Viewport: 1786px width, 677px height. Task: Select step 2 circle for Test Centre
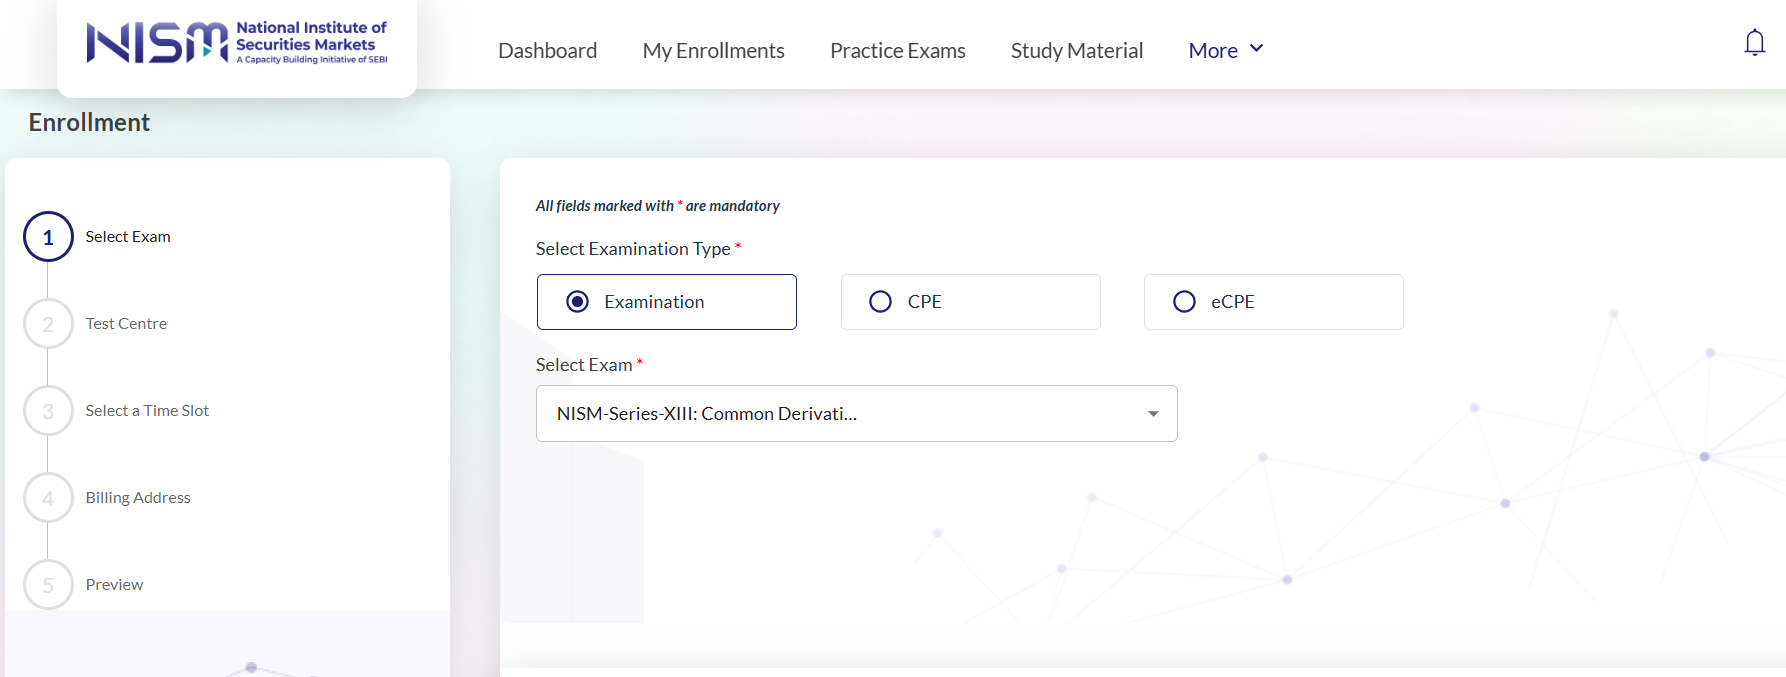(48, 324)
